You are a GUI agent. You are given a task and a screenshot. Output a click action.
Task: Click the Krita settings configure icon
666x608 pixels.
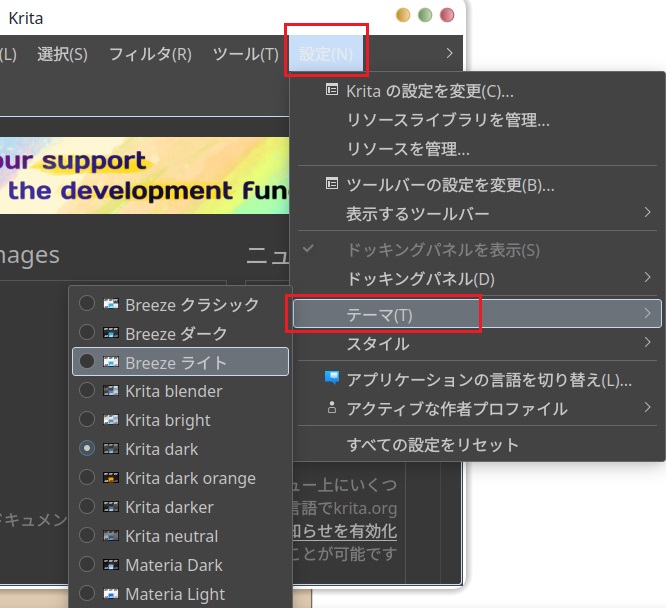[332, 91]
